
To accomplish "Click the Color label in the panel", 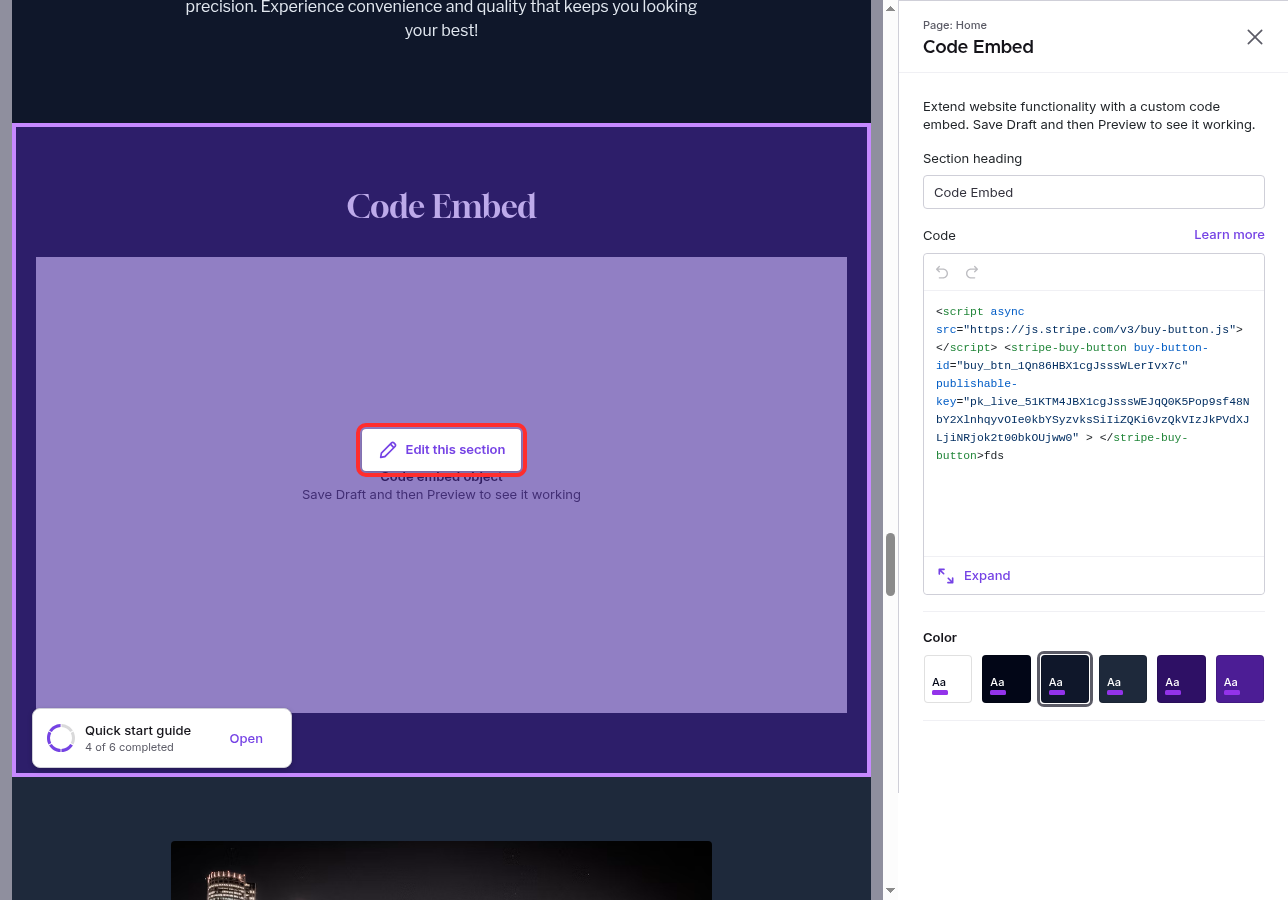I will (x=940, y=637).
